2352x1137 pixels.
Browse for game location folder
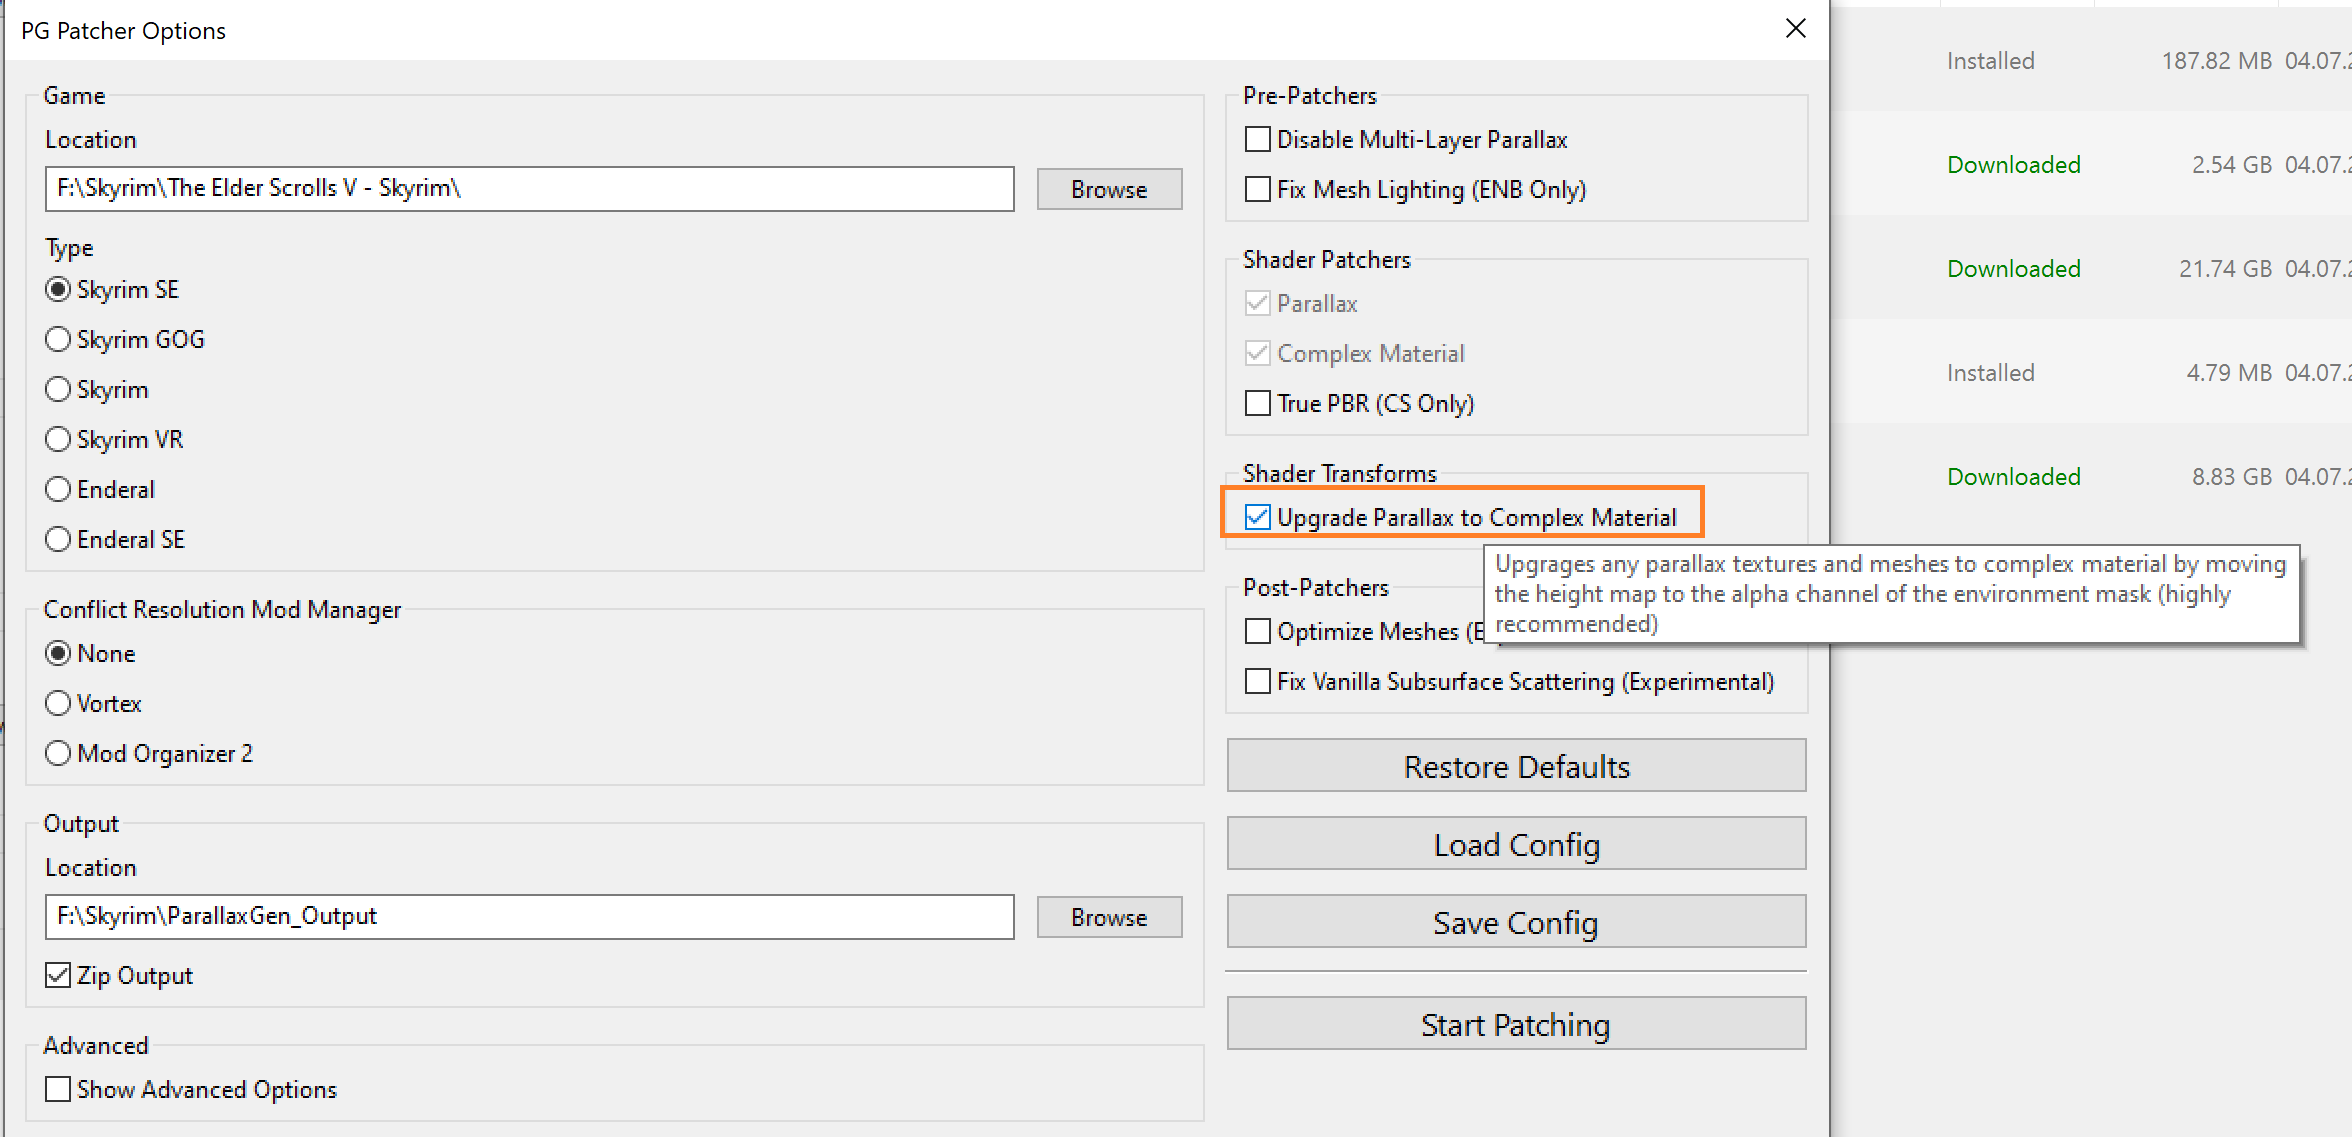(x=1108, y=189)
